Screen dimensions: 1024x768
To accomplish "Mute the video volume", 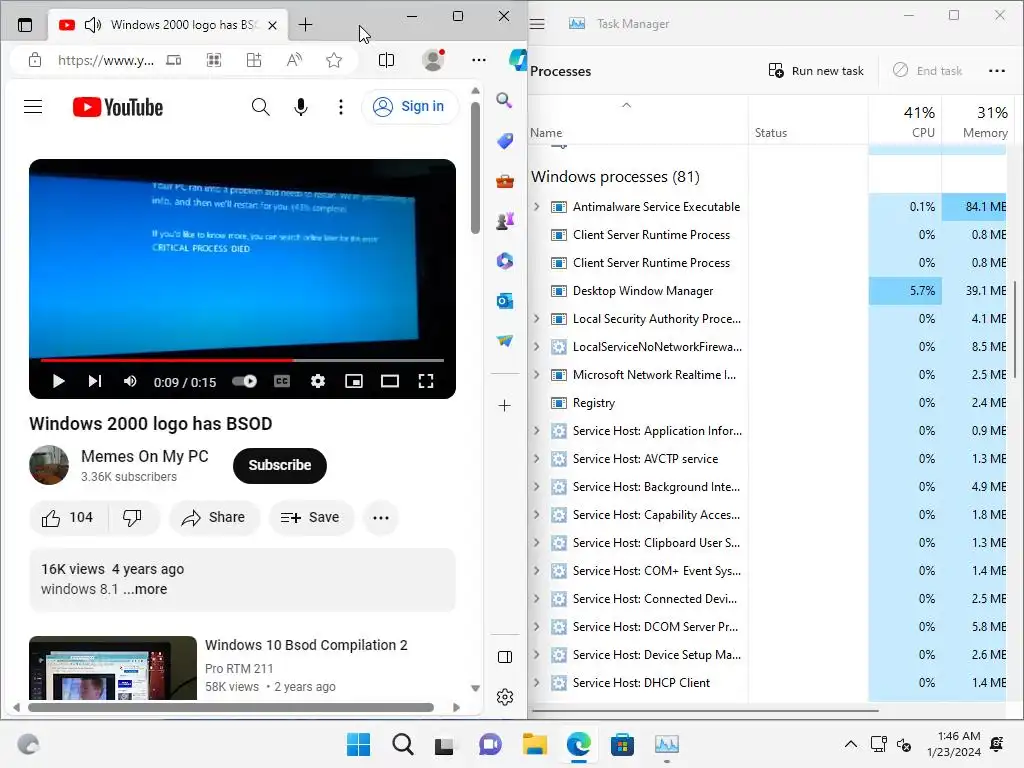I will (130, 381).
